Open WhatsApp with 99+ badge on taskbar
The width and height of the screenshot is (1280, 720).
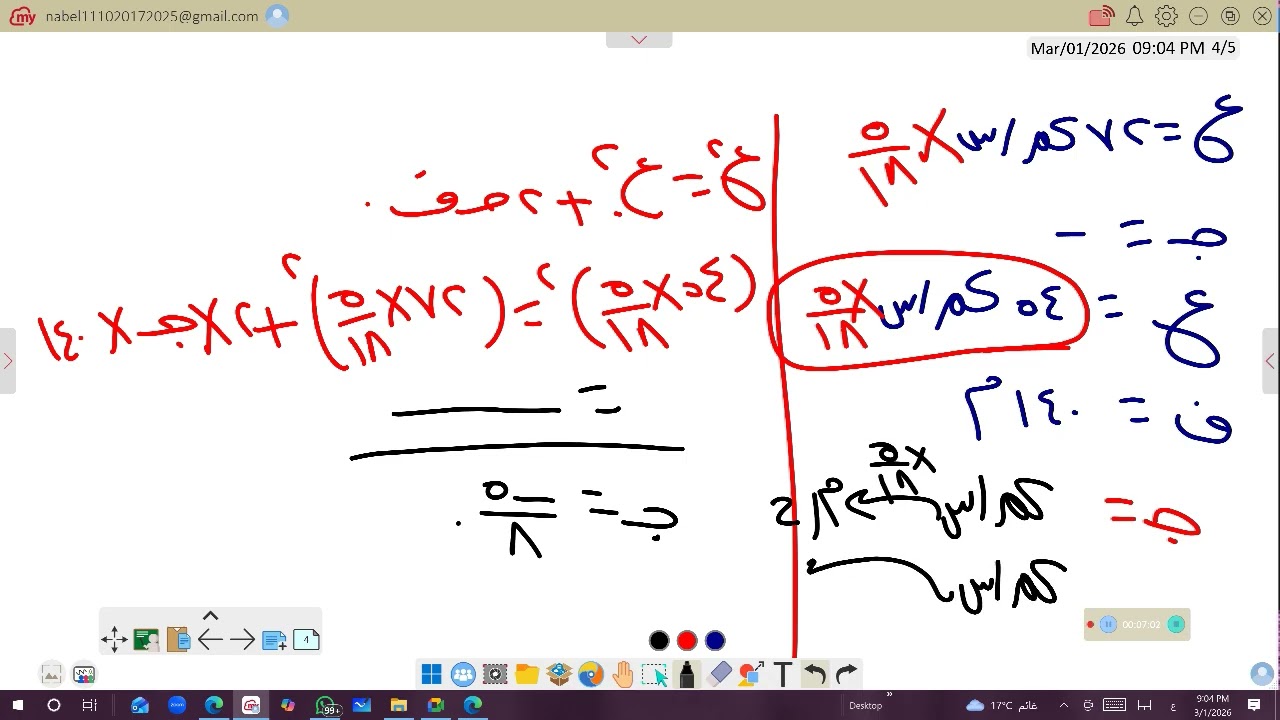(x=326, y=705)
